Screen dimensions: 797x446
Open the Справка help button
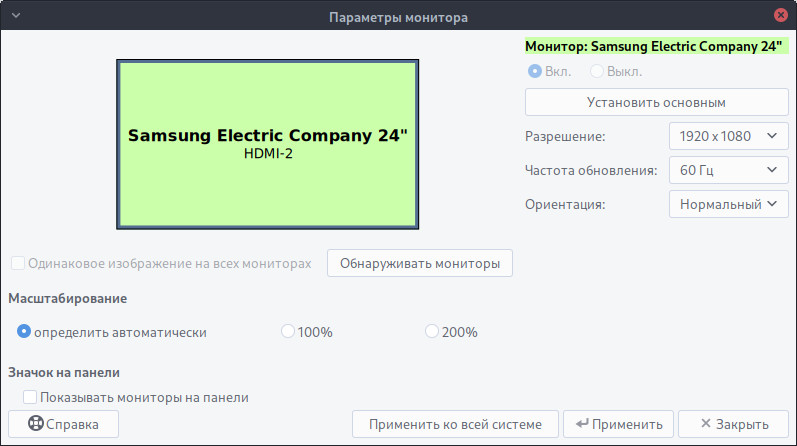(x=64, y=424)
